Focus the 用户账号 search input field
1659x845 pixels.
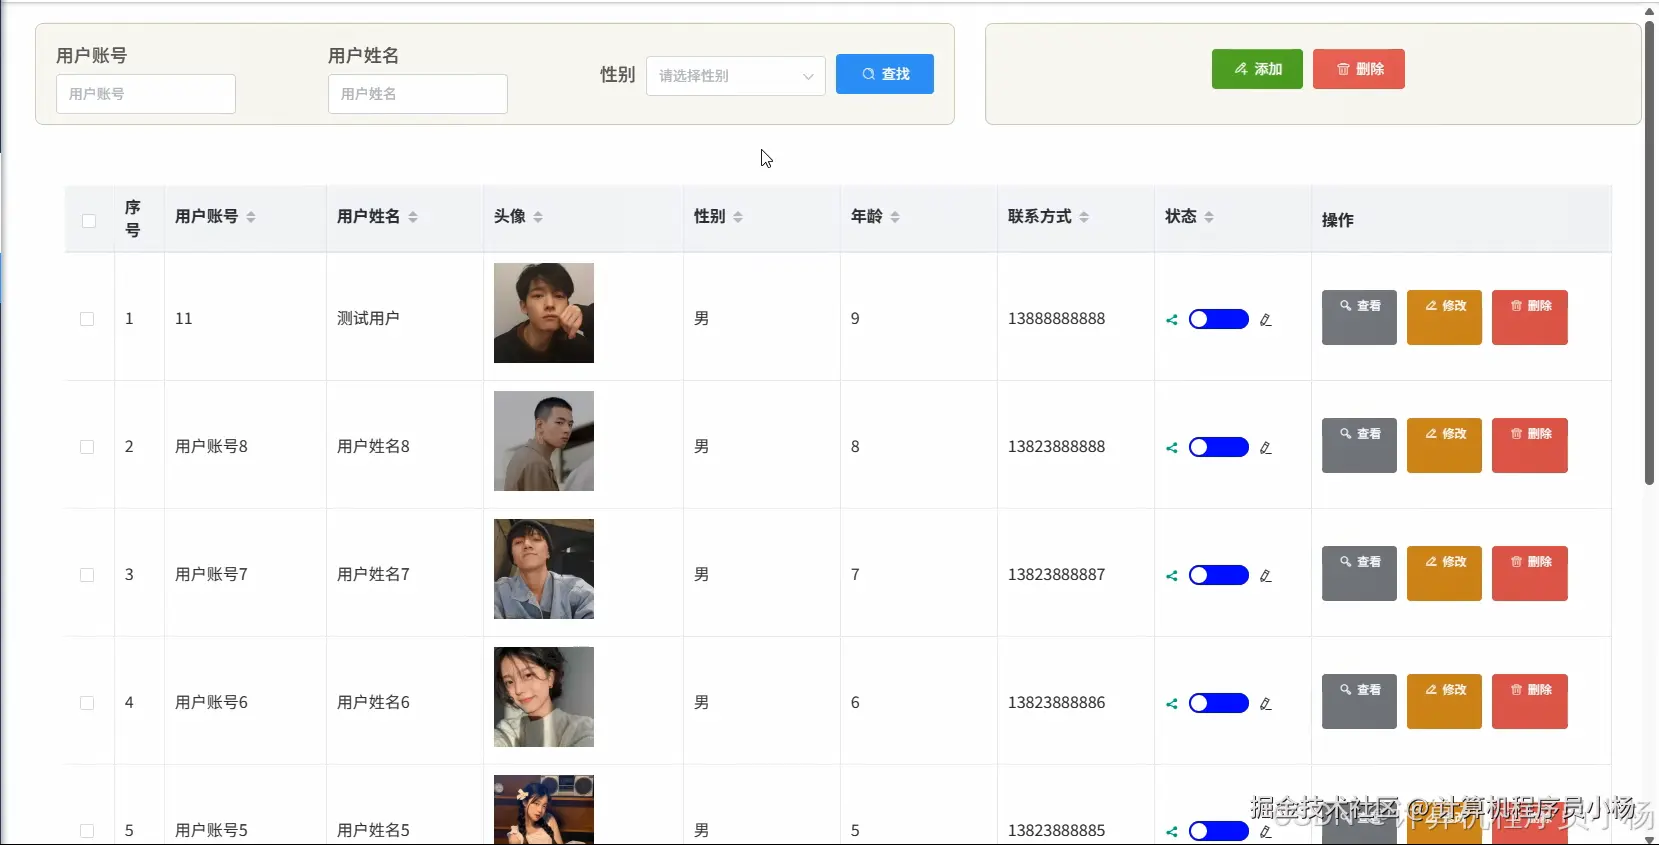146,94
